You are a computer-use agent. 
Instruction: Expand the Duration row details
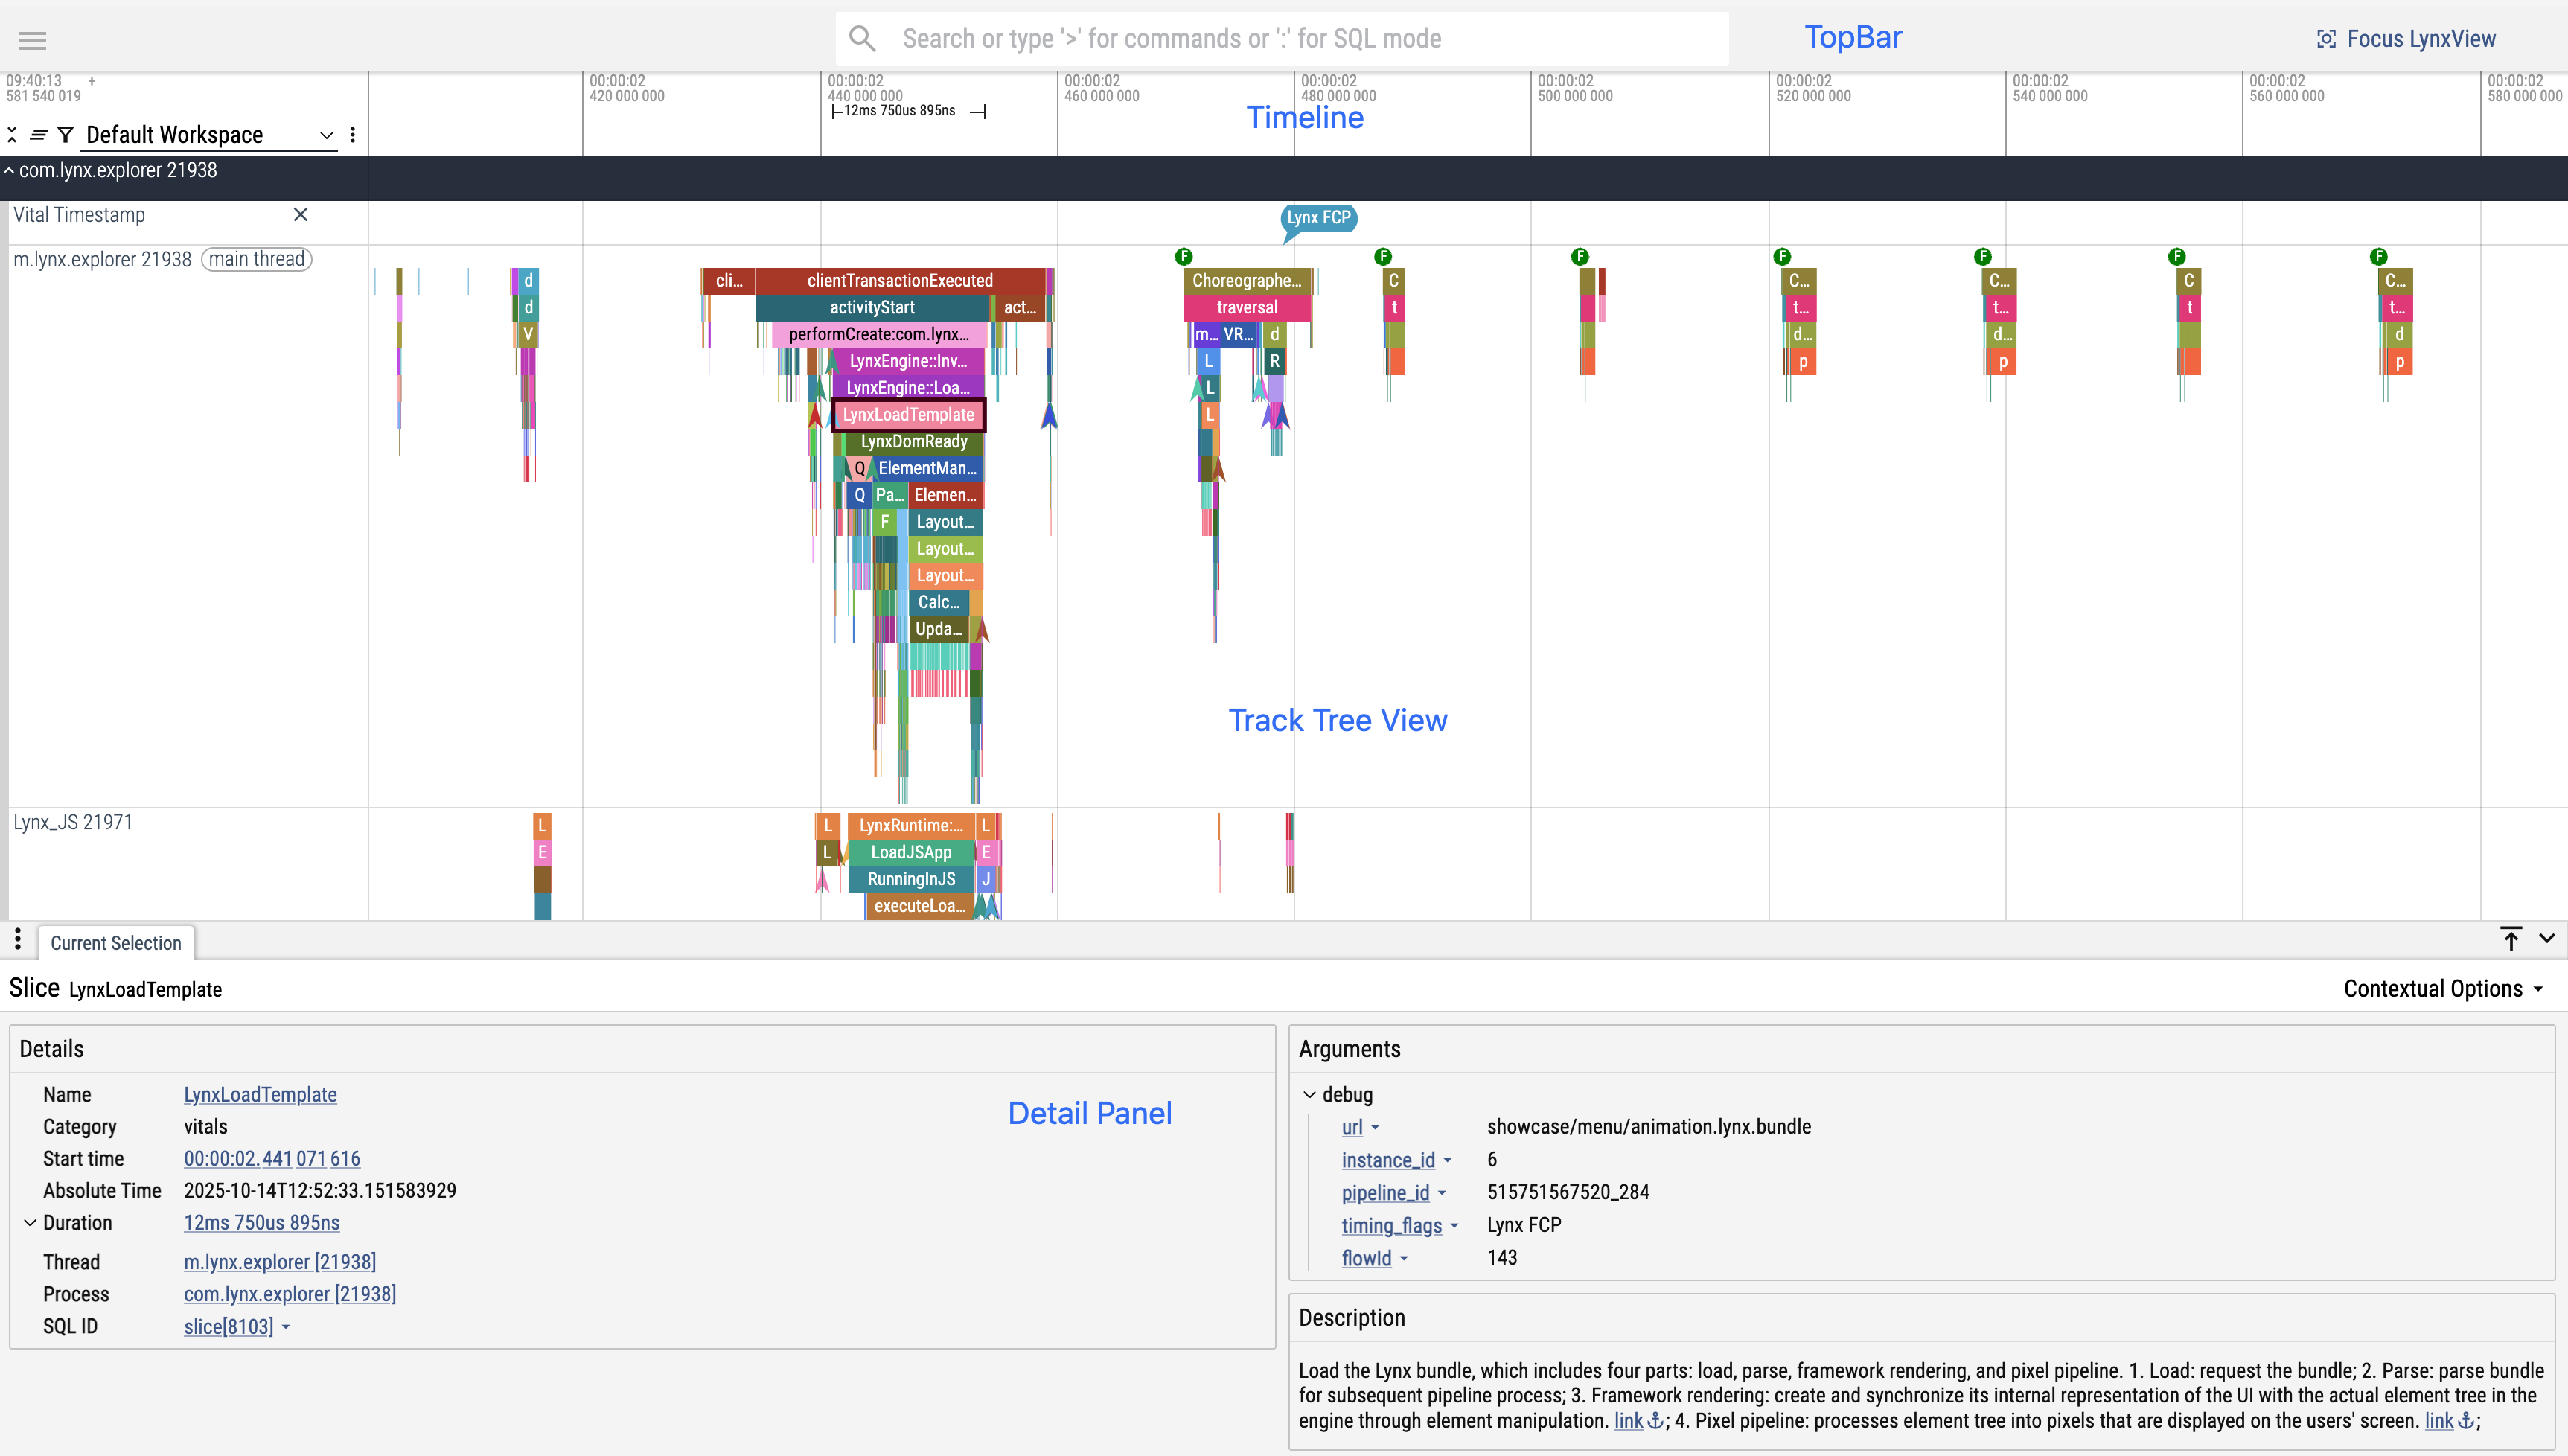pos(30,1223)
